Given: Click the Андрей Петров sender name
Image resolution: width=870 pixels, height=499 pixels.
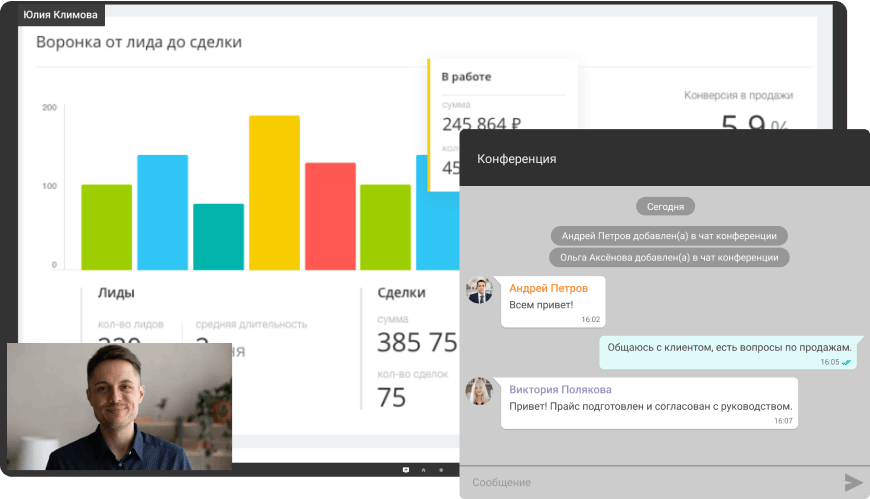Looking at the screenshot, I should coord(548,288).
